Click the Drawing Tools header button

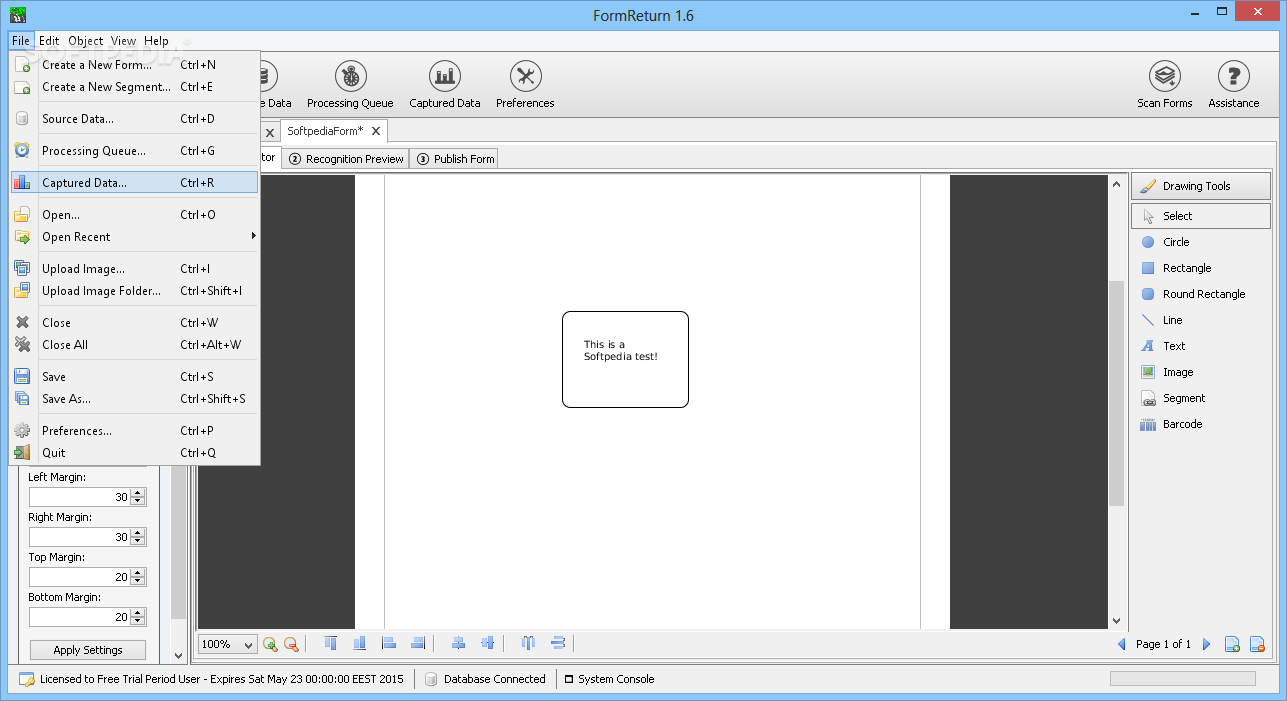[x=1201, y=186]
